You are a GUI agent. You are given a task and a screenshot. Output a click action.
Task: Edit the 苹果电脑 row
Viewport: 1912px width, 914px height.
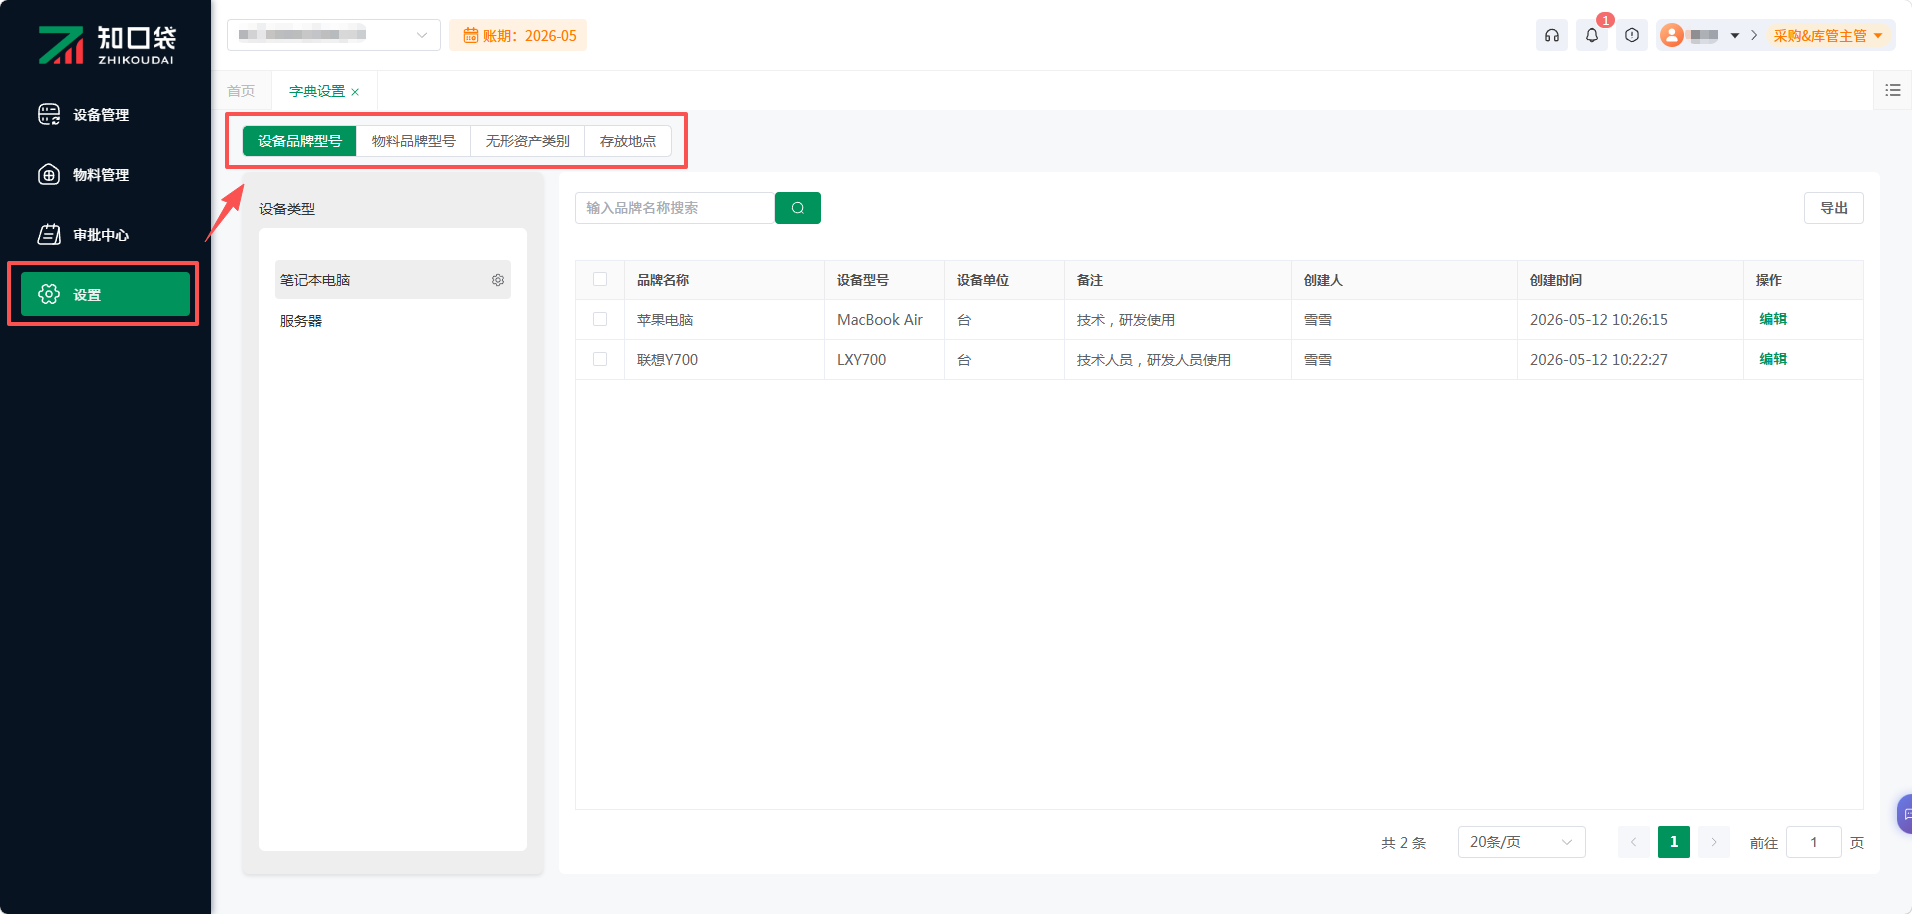[x=1773, y=319]
